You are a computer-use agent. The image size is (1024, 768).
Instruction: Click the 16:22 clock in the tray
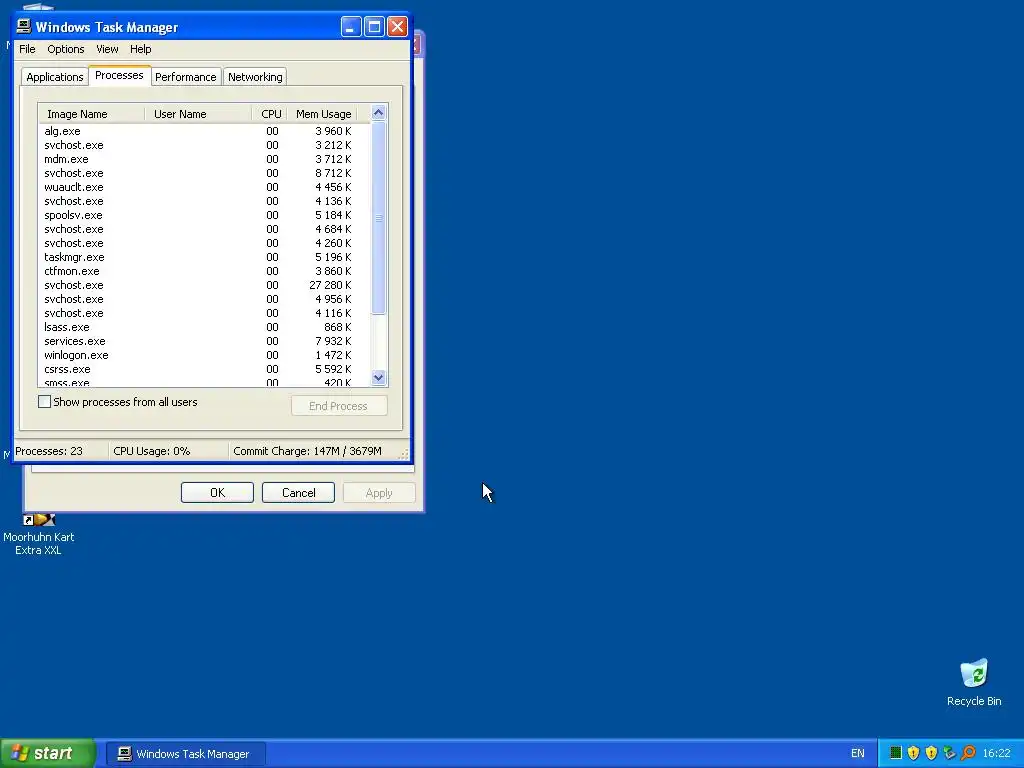point(997,753)
